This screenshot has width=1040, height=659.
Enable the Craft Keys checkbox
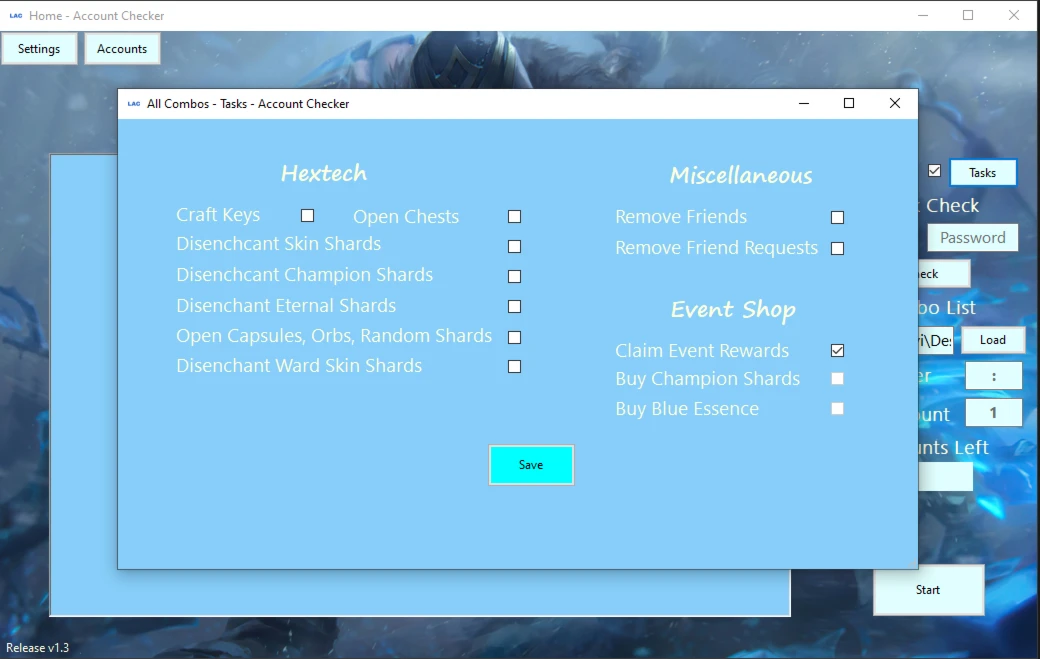coord(308,216)
